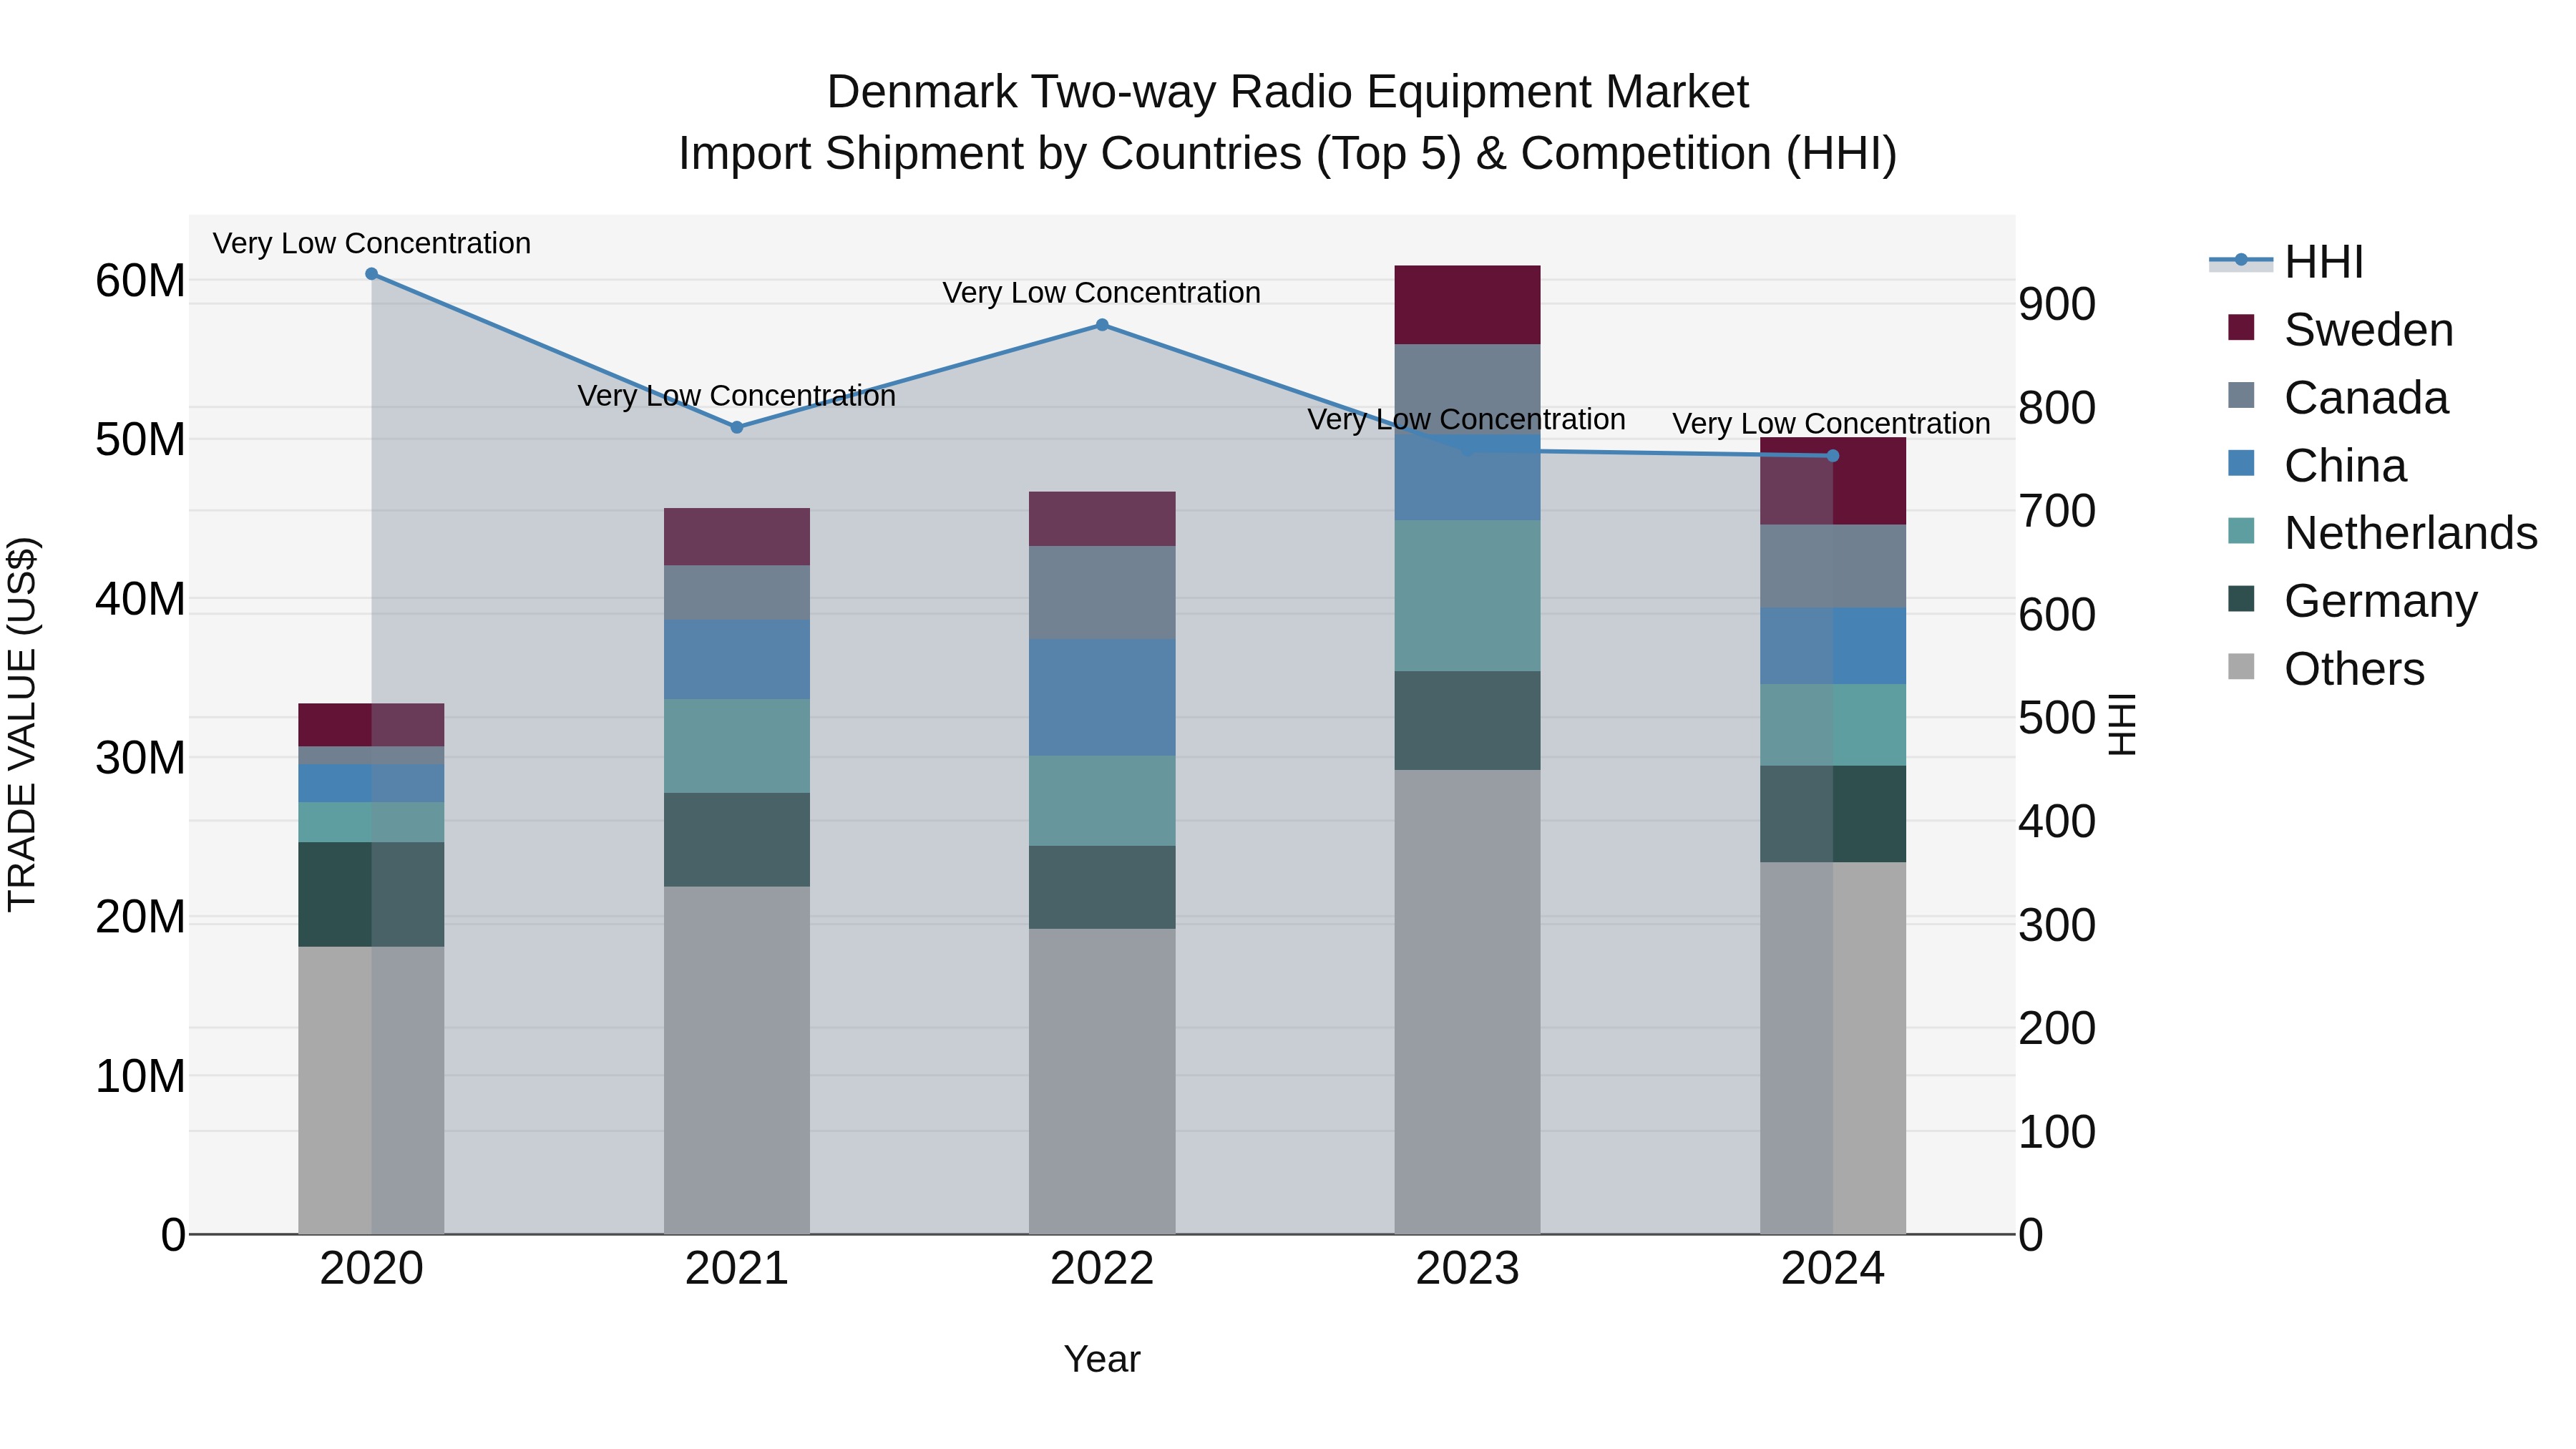Click the 900 HHI axis tick label
Viewport: 2576px width, 1449px height.
point(2057,305)
